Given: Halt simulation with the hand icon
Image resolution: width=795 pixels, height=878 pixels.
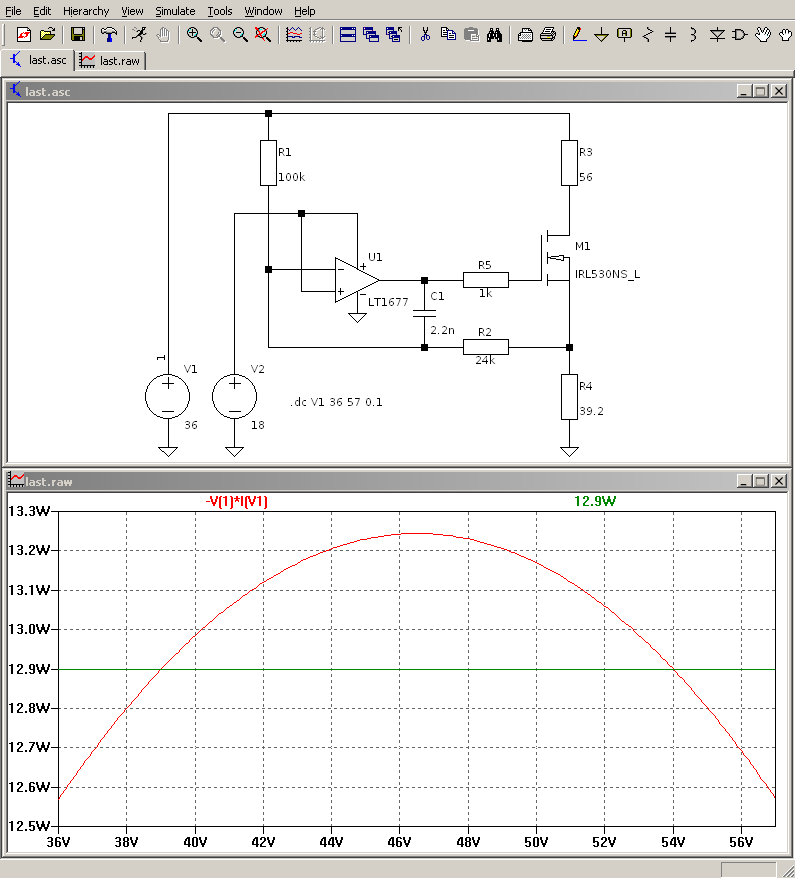Looking at the screenshot, I should point(163,35).
